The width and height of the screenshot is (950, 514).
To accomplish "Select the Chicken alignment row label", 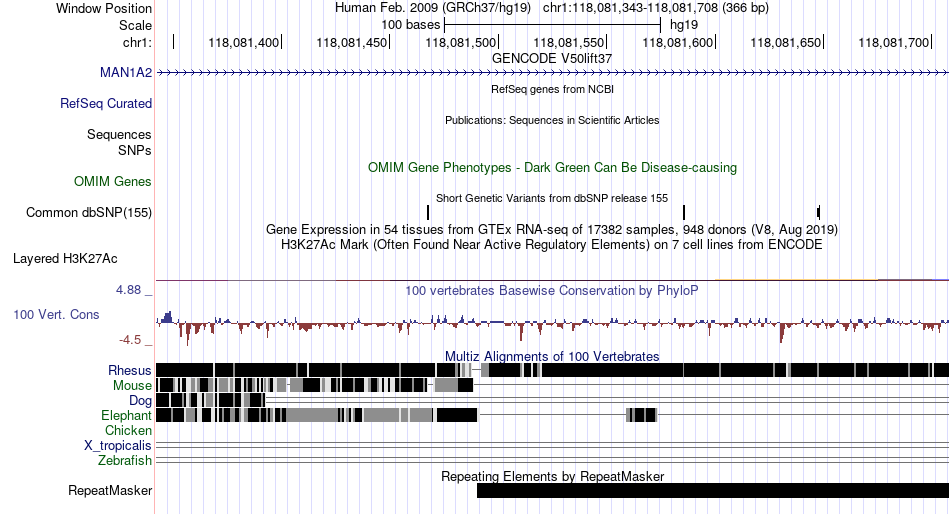I will pyautogui.click(x=128, y=430).
